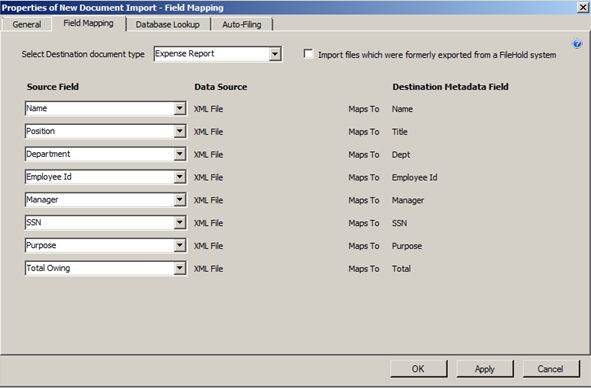Open the Name source field dropdown arrow

[x=180, y=109]
